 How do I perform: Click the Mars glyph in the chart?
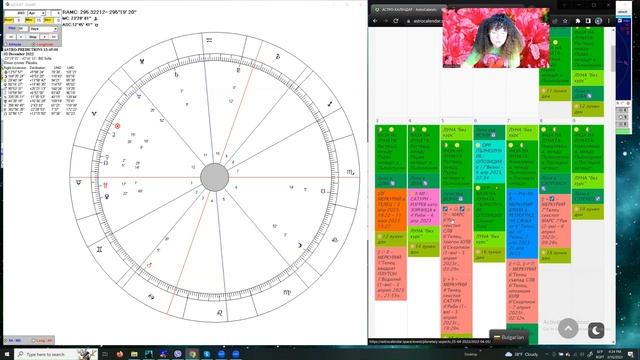(x=149, y=265)
